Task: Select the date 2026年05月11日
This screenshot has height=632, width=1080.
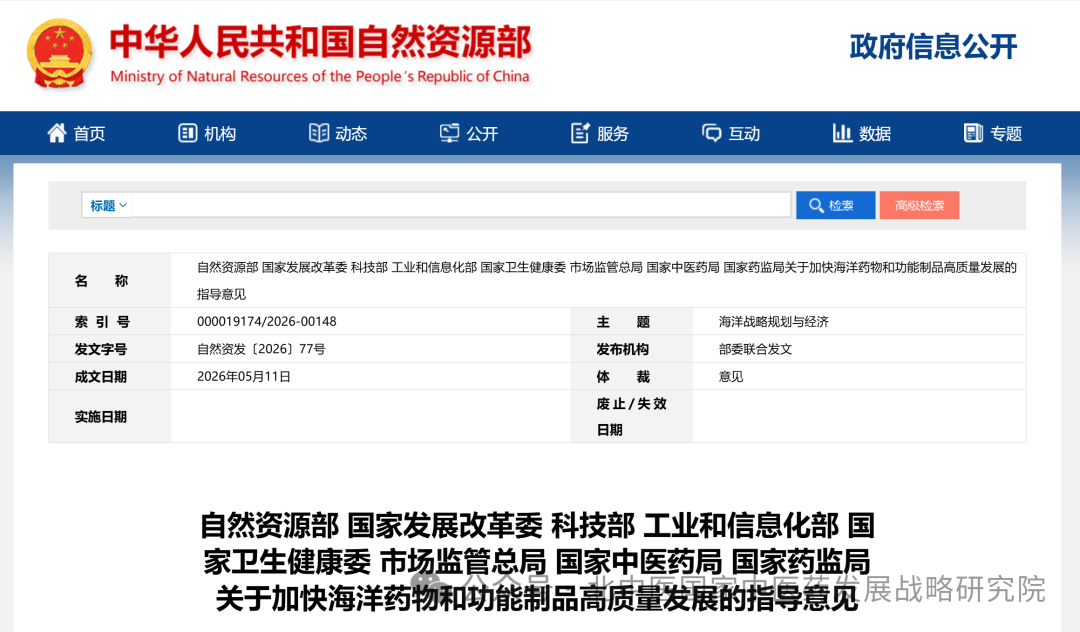Action: click(244, 377)
